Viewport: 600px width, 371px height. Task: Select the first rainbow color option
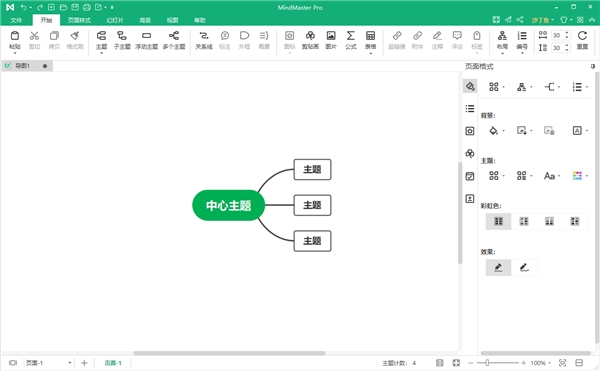tap(498, 221)
